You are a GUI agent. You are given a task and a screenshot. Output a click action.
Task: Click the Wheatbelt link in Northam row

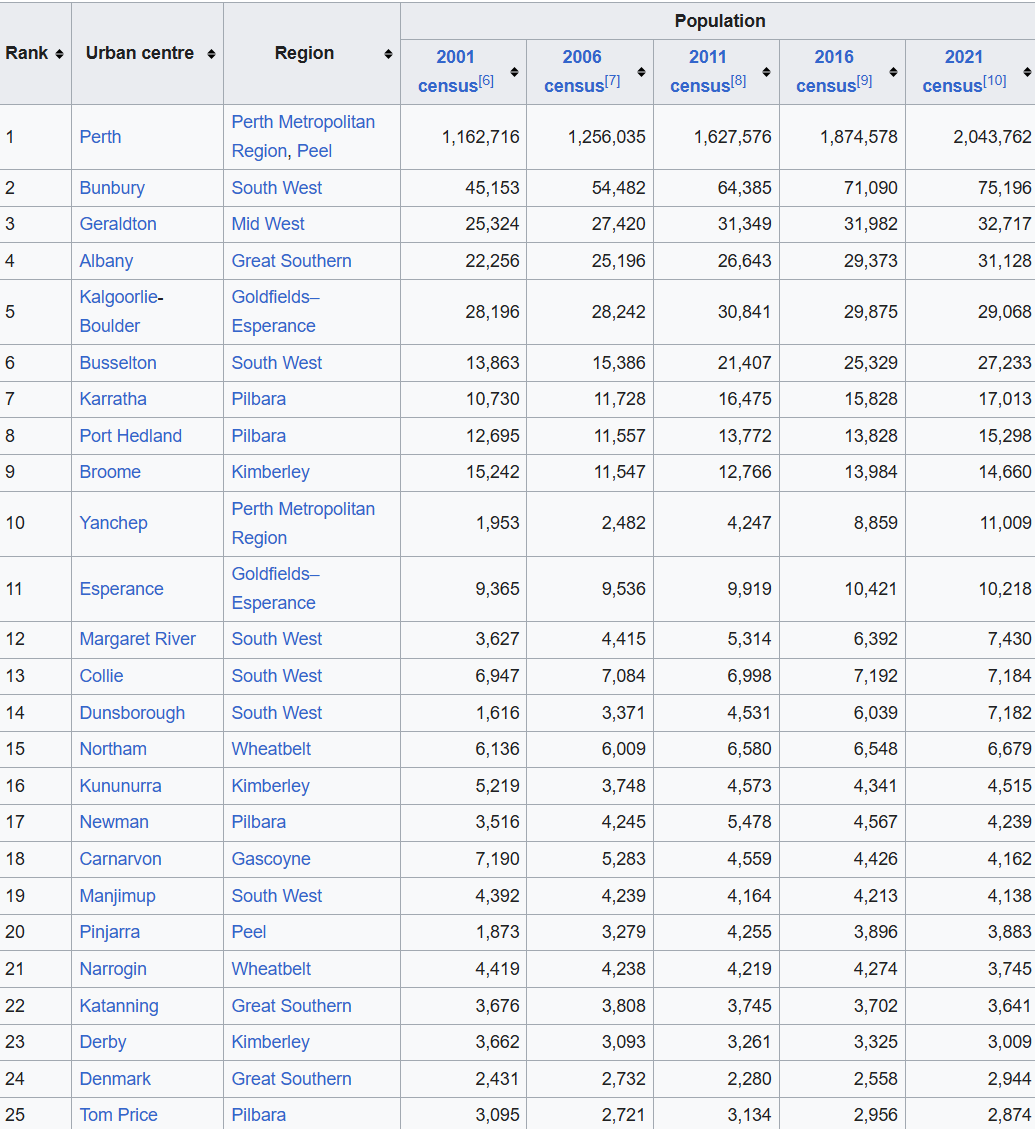pos(271,749)
